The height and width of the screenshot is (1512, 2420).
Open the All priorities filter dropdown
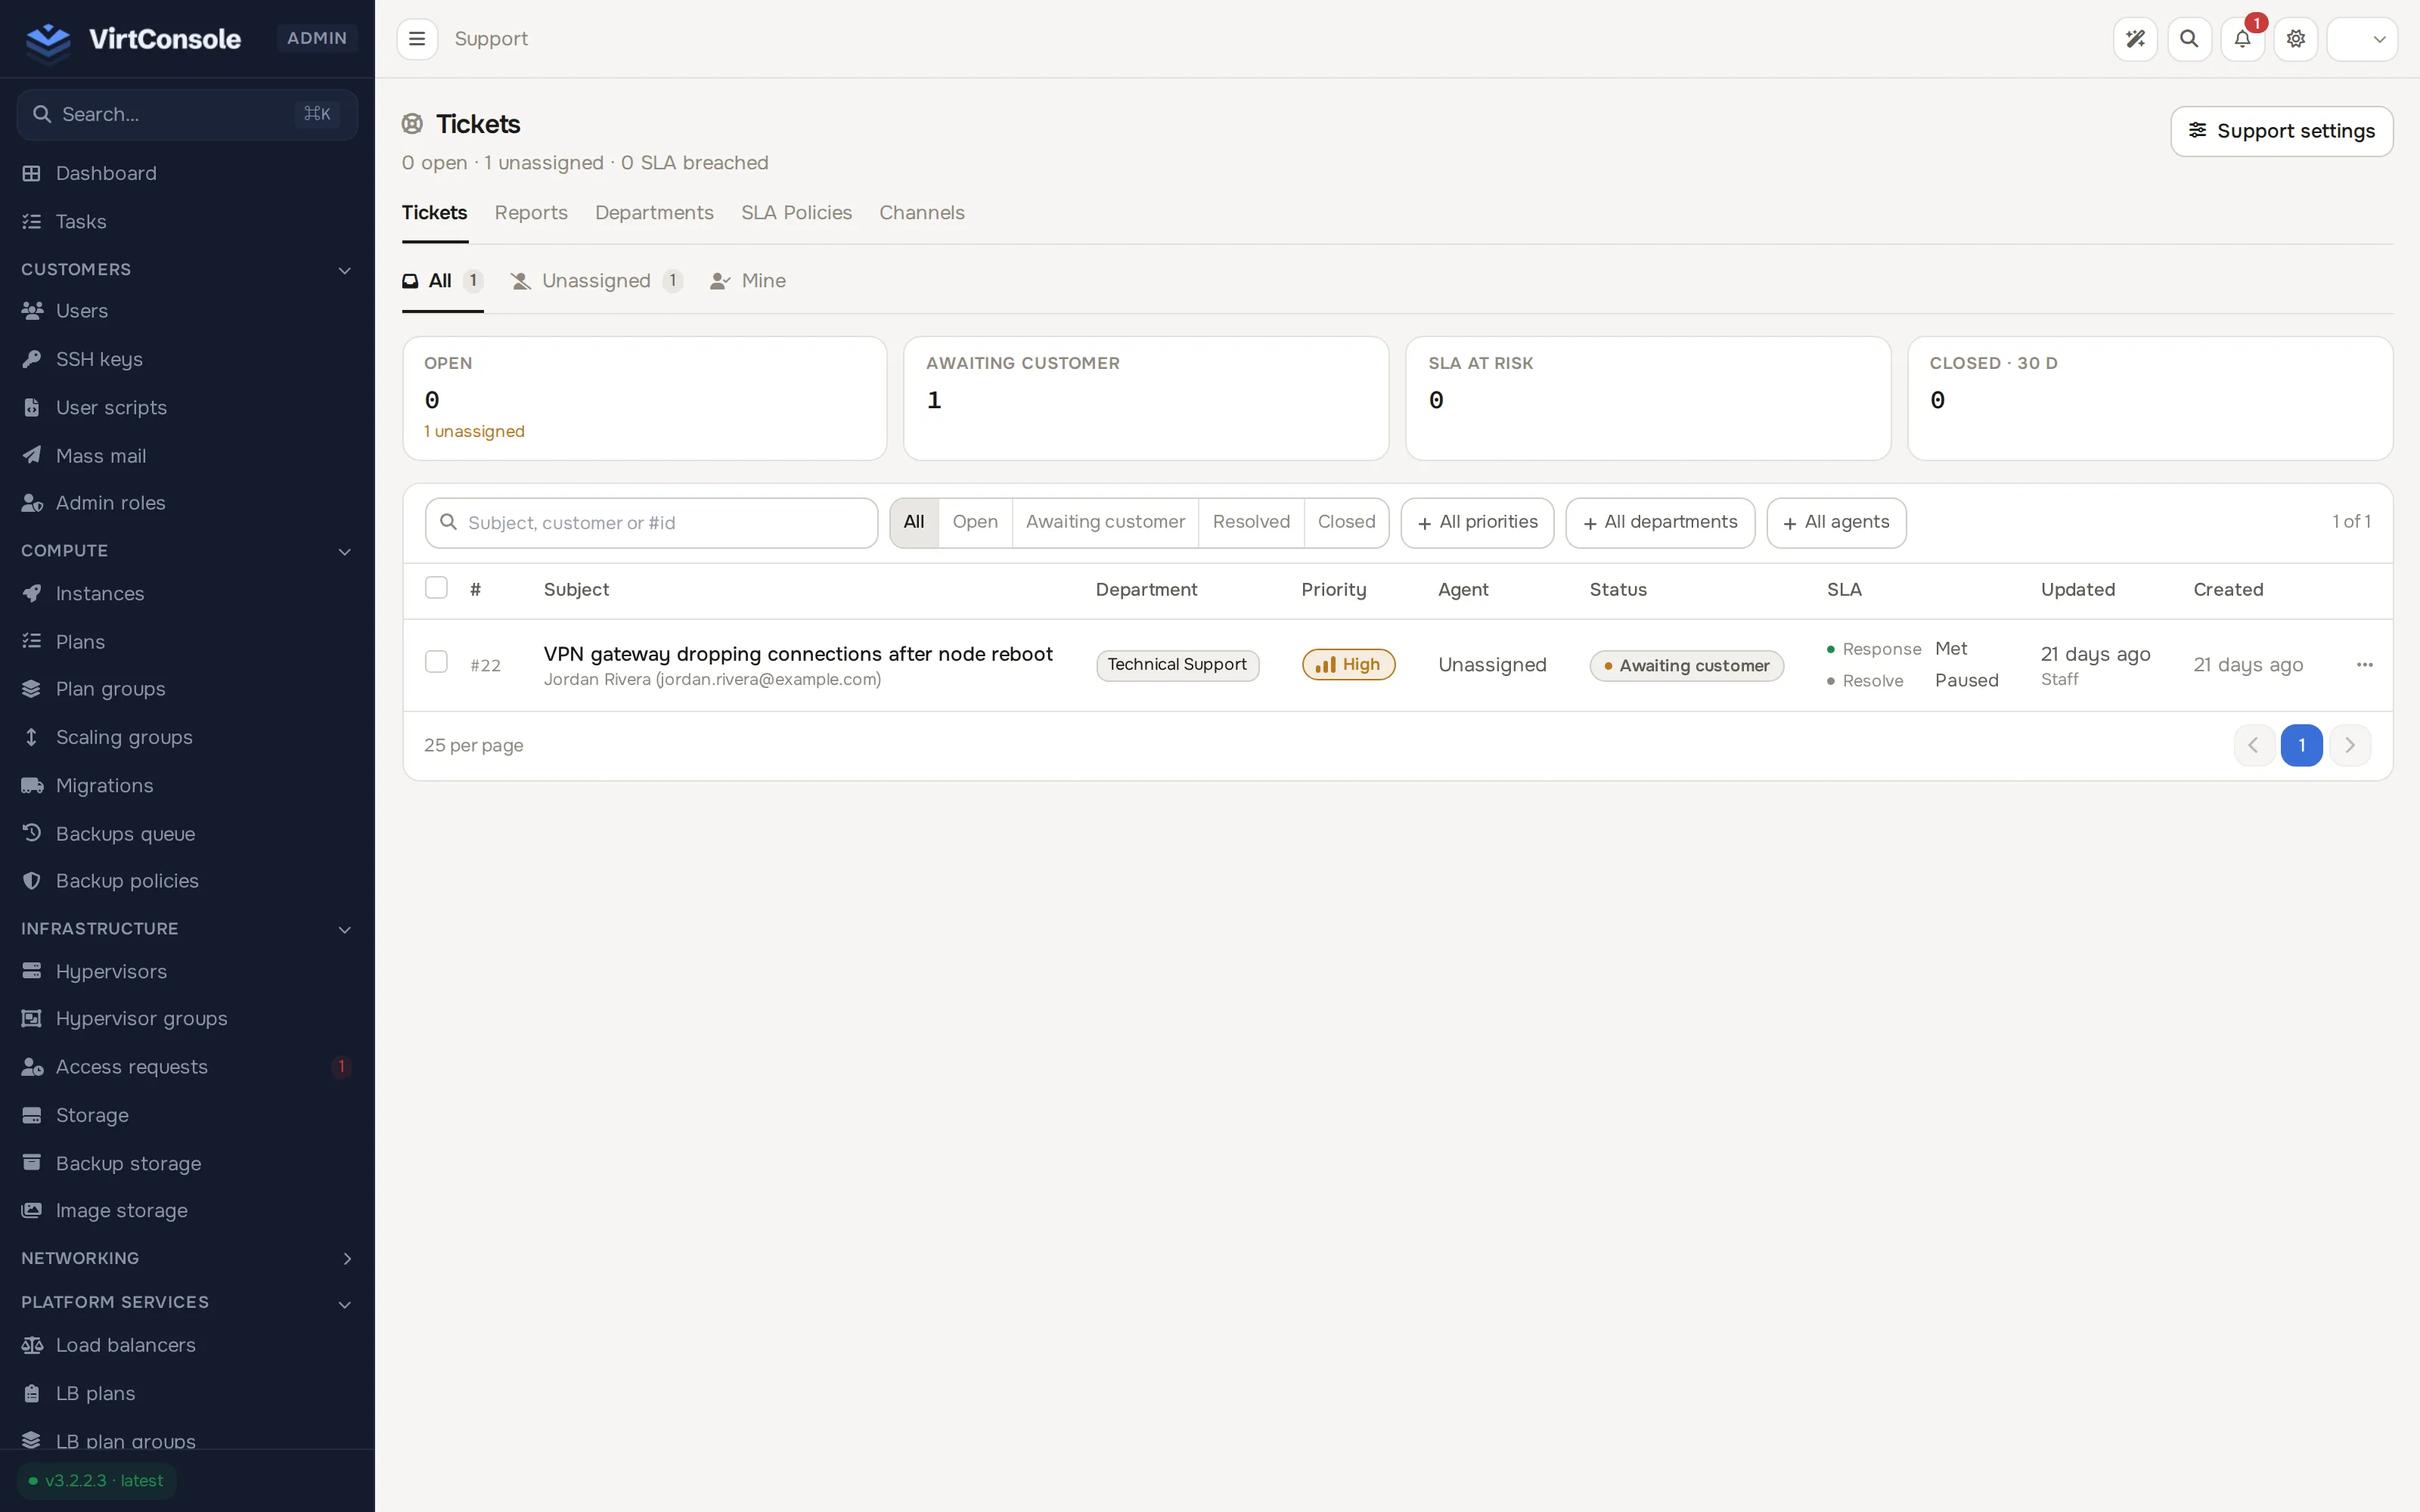click(x=1477, y=522)
